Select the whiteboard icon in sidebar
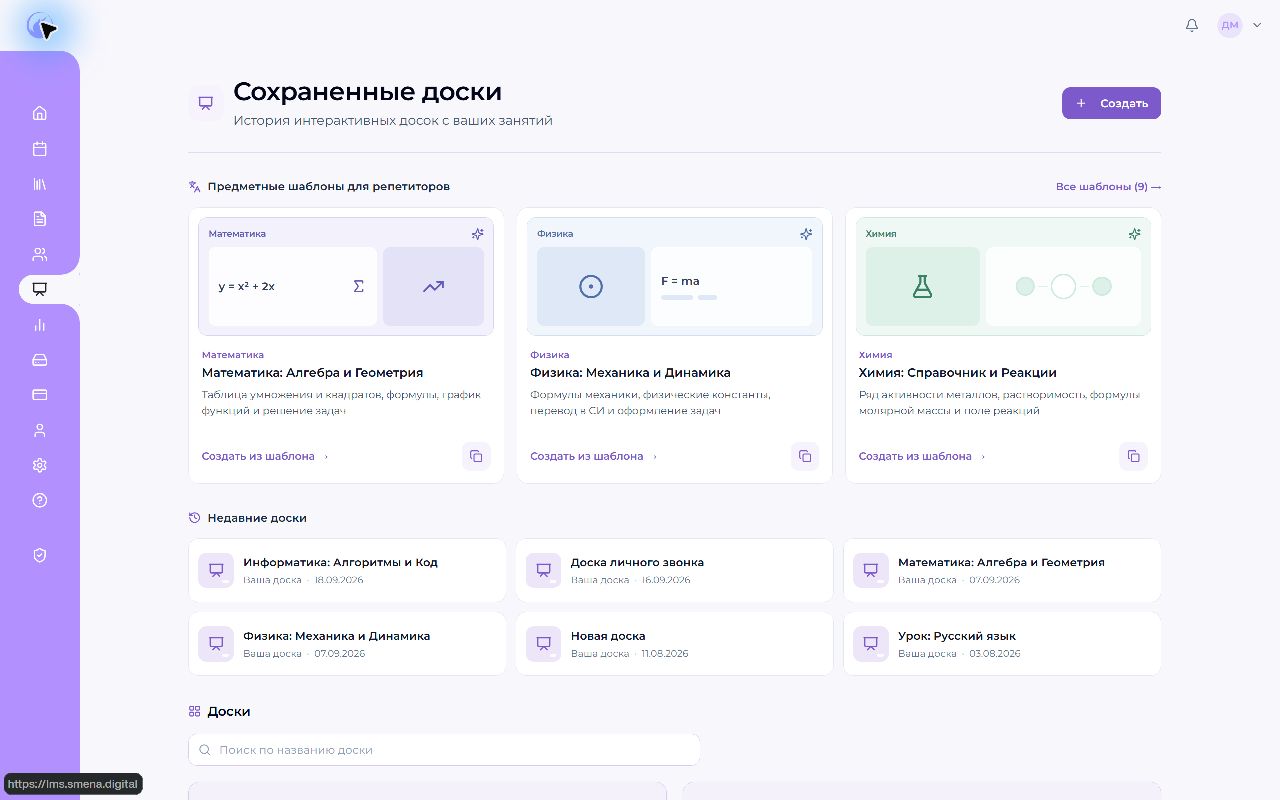 (40, 289)
